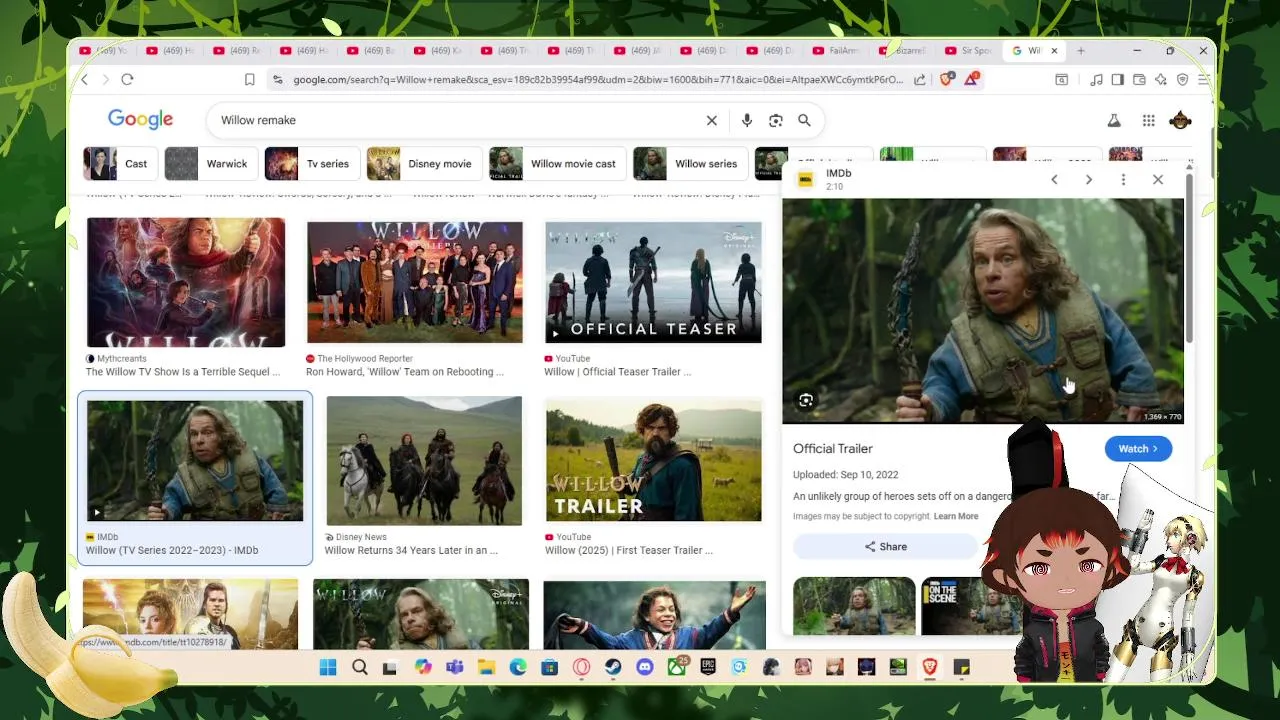
Task: Open the Brave Shields lion icon
Action: click(x=946, y=79)
